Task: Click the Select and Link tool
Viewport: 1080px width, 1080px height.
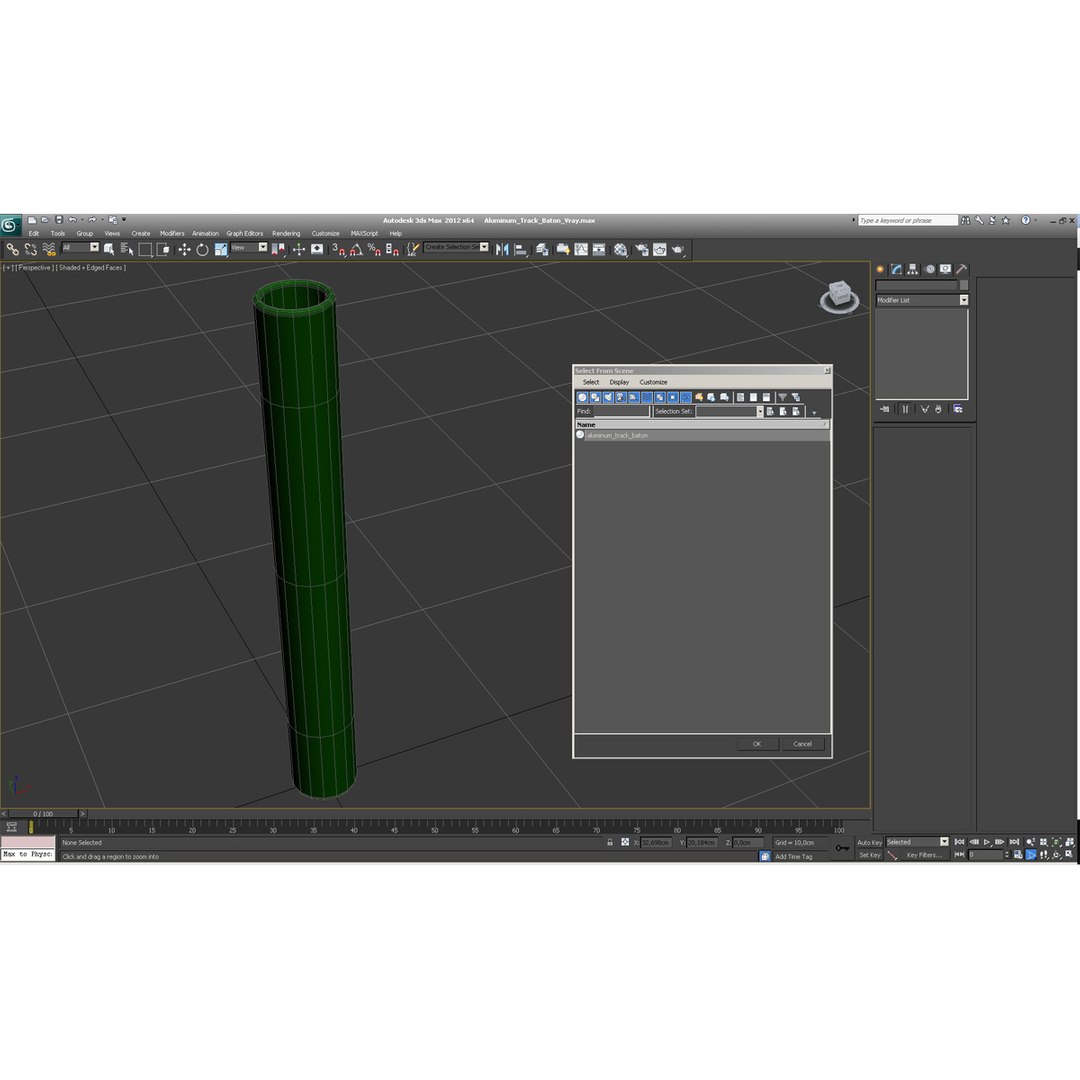Action: click(12, 249)
